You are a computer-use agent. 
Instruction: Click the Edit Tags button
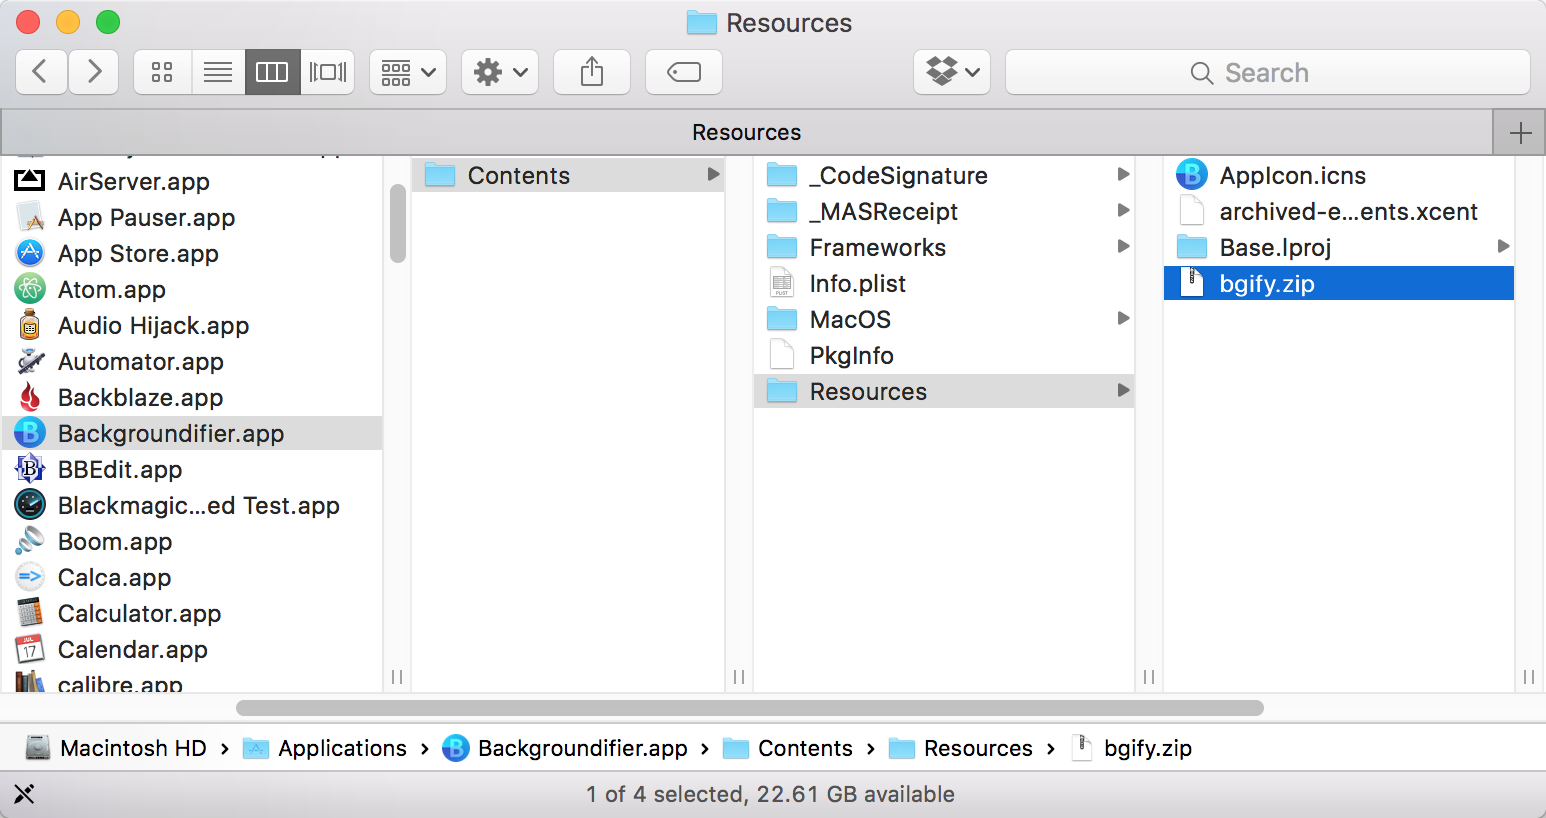coord(684,72)
